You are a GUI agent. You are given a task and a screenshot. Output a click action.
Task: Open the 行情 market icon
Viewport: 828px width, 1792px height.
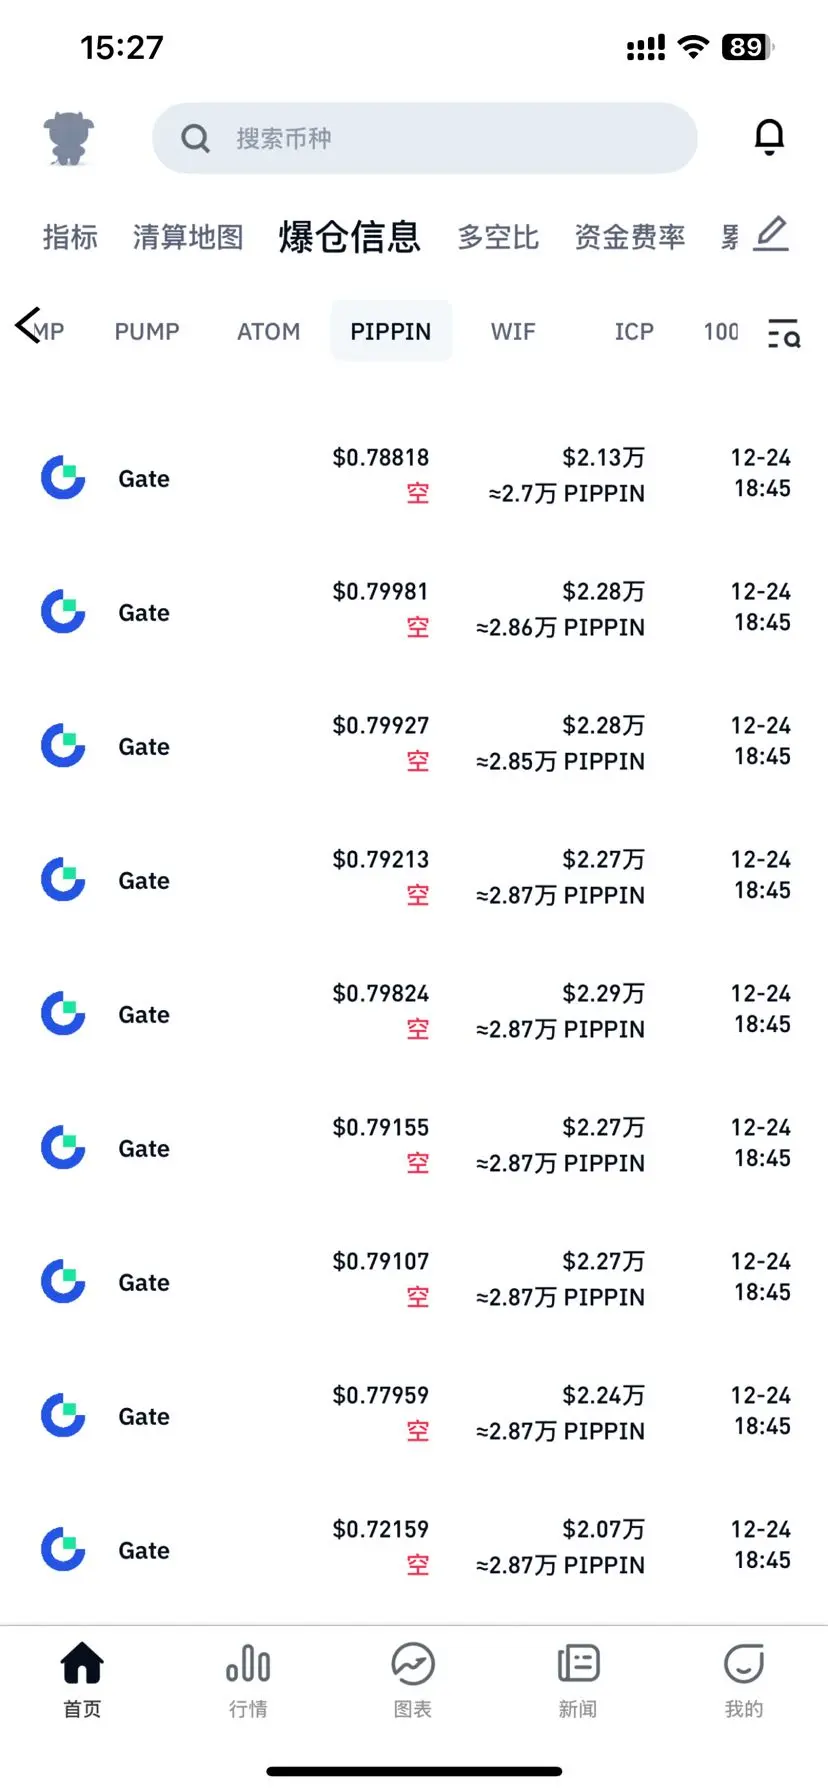coord(248,1664)
